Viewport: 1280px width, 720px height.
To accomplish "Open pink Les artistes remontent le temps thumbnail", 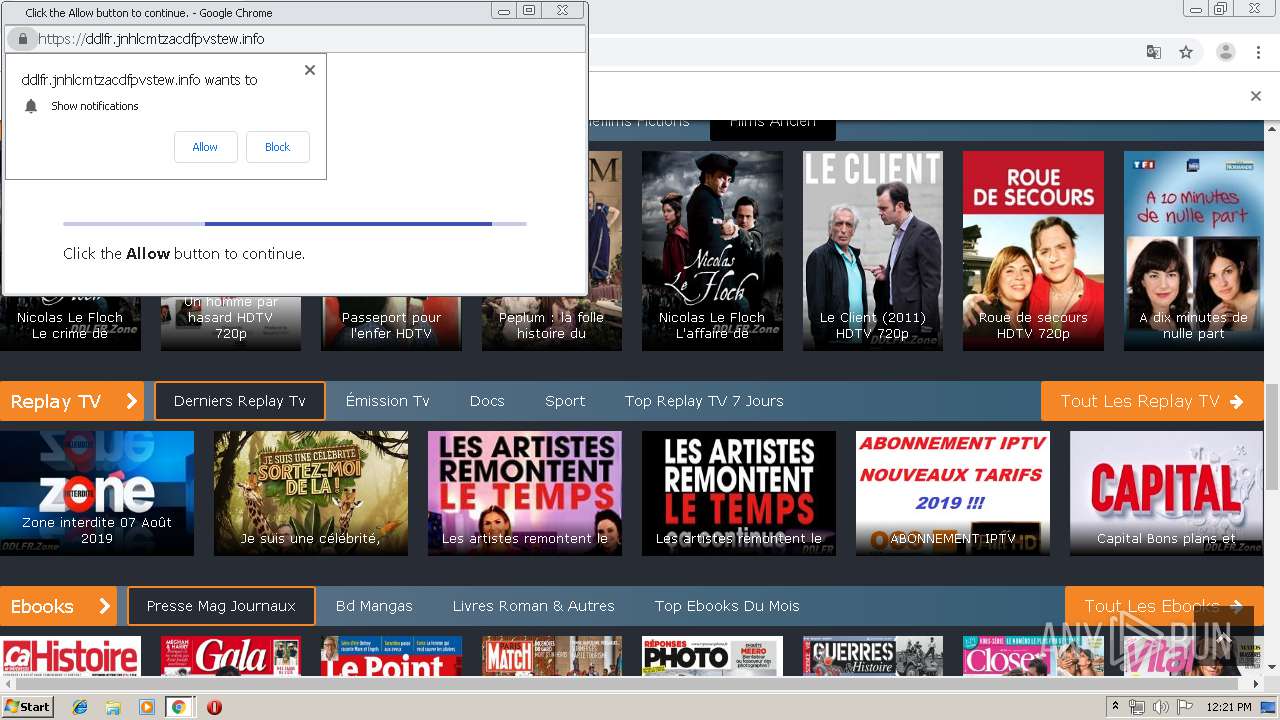I will [525, 493].
